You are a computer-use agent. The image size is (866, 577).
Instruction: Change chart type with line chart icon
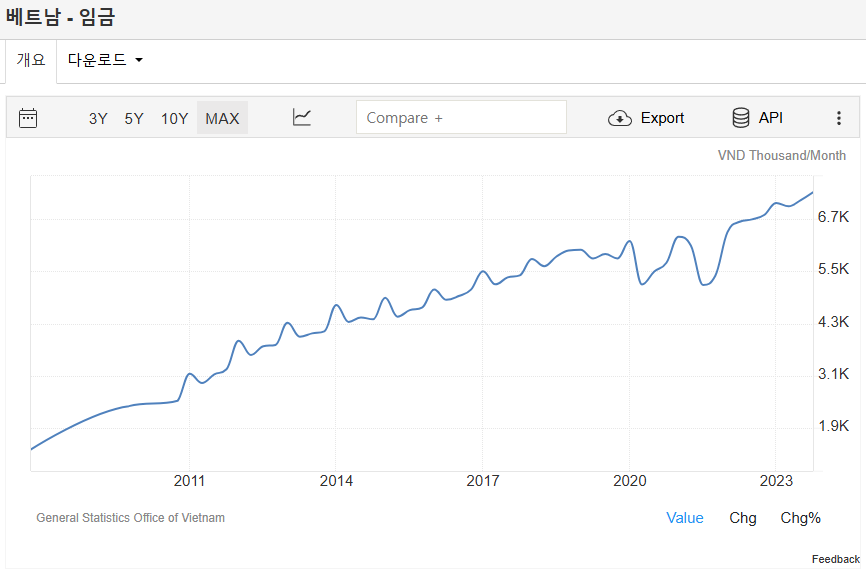click(302, 118)
